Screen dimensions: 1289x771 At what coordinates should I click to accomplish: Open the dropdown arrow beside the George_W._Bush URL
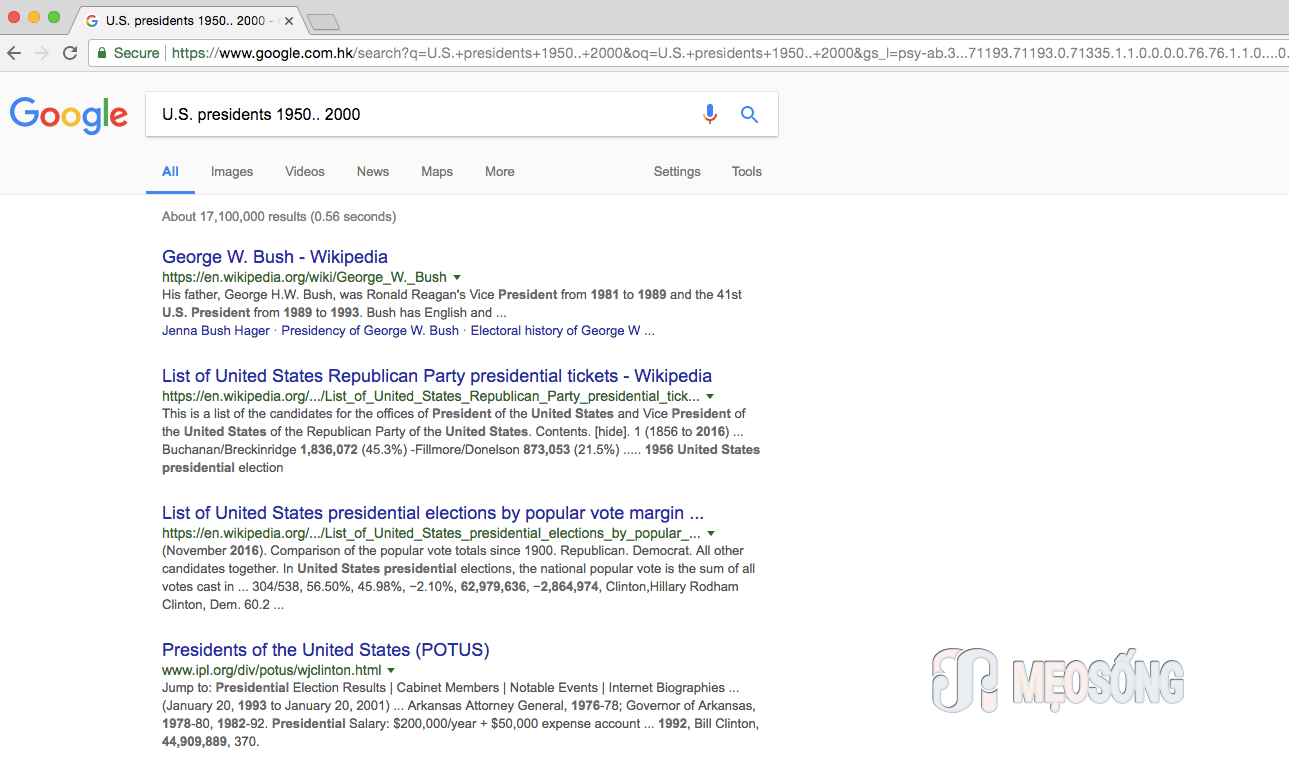457,277
